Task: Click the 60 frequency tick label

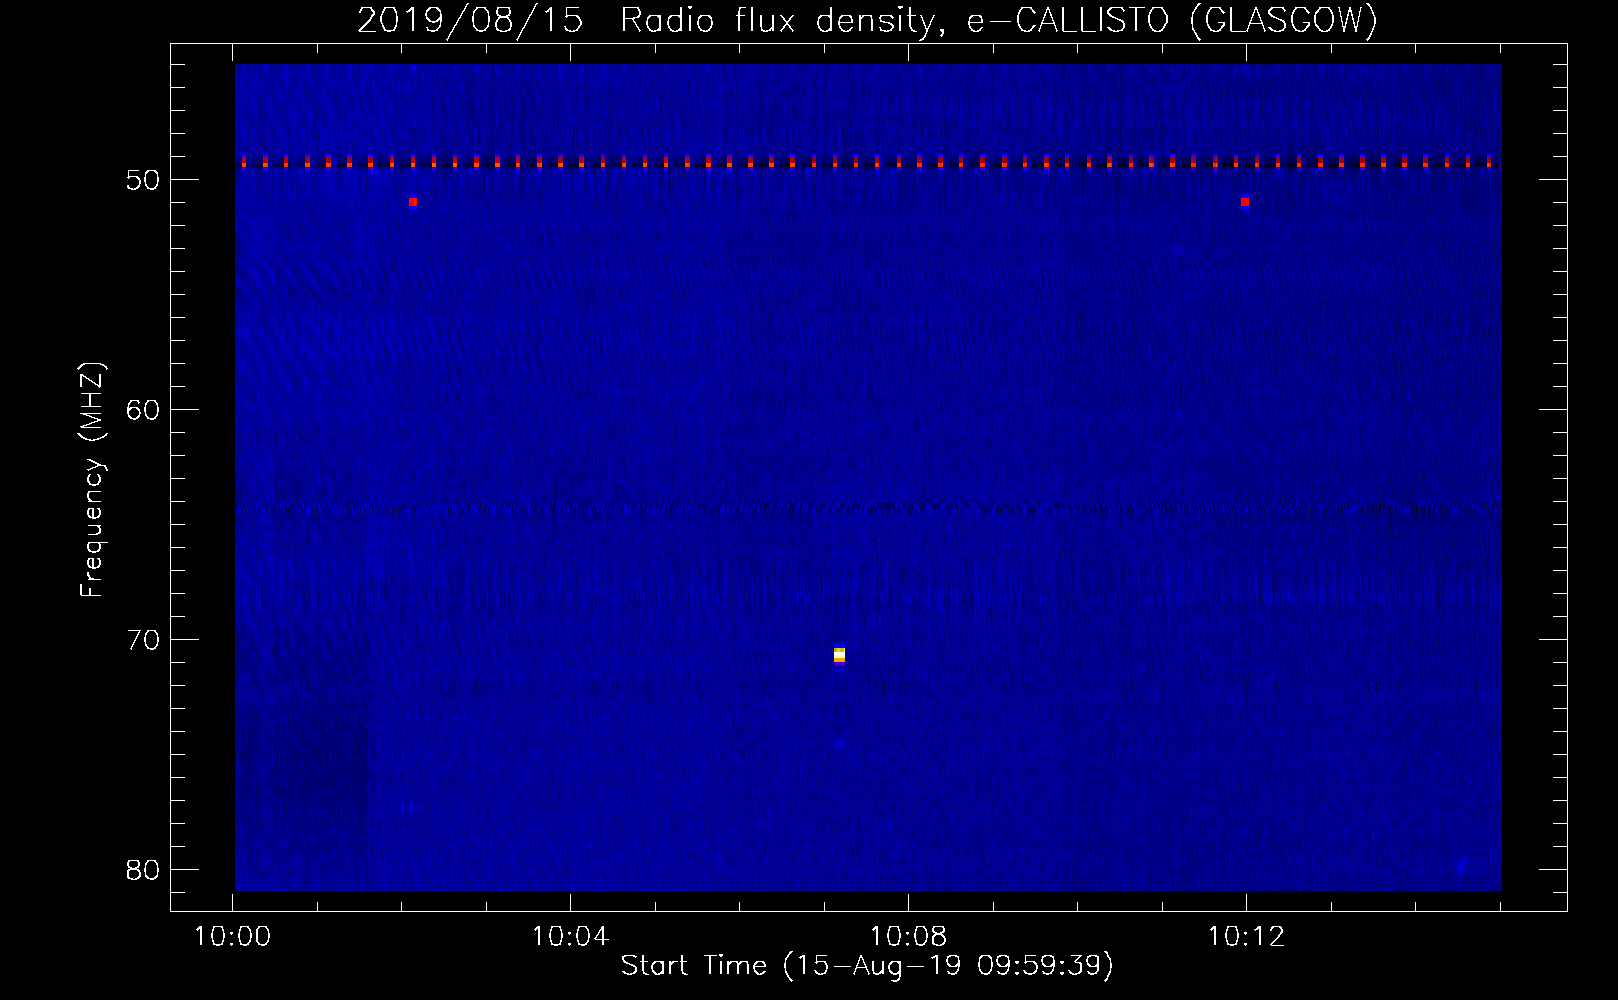Action: click(x=143, y=410)
